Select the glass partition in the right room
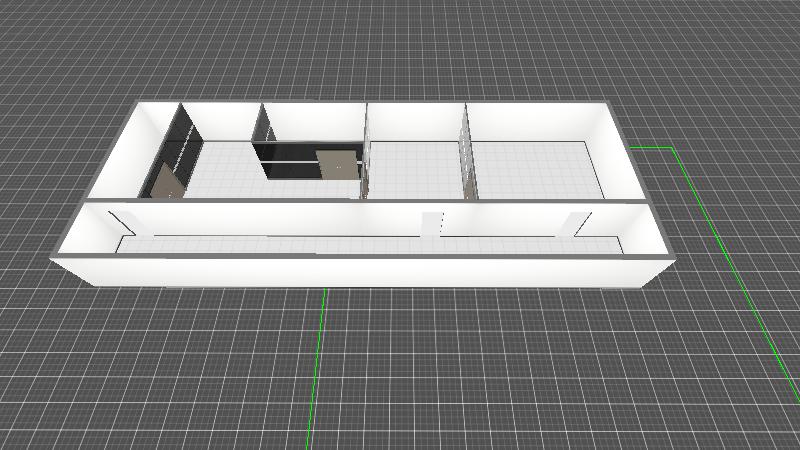 (467, 158)
